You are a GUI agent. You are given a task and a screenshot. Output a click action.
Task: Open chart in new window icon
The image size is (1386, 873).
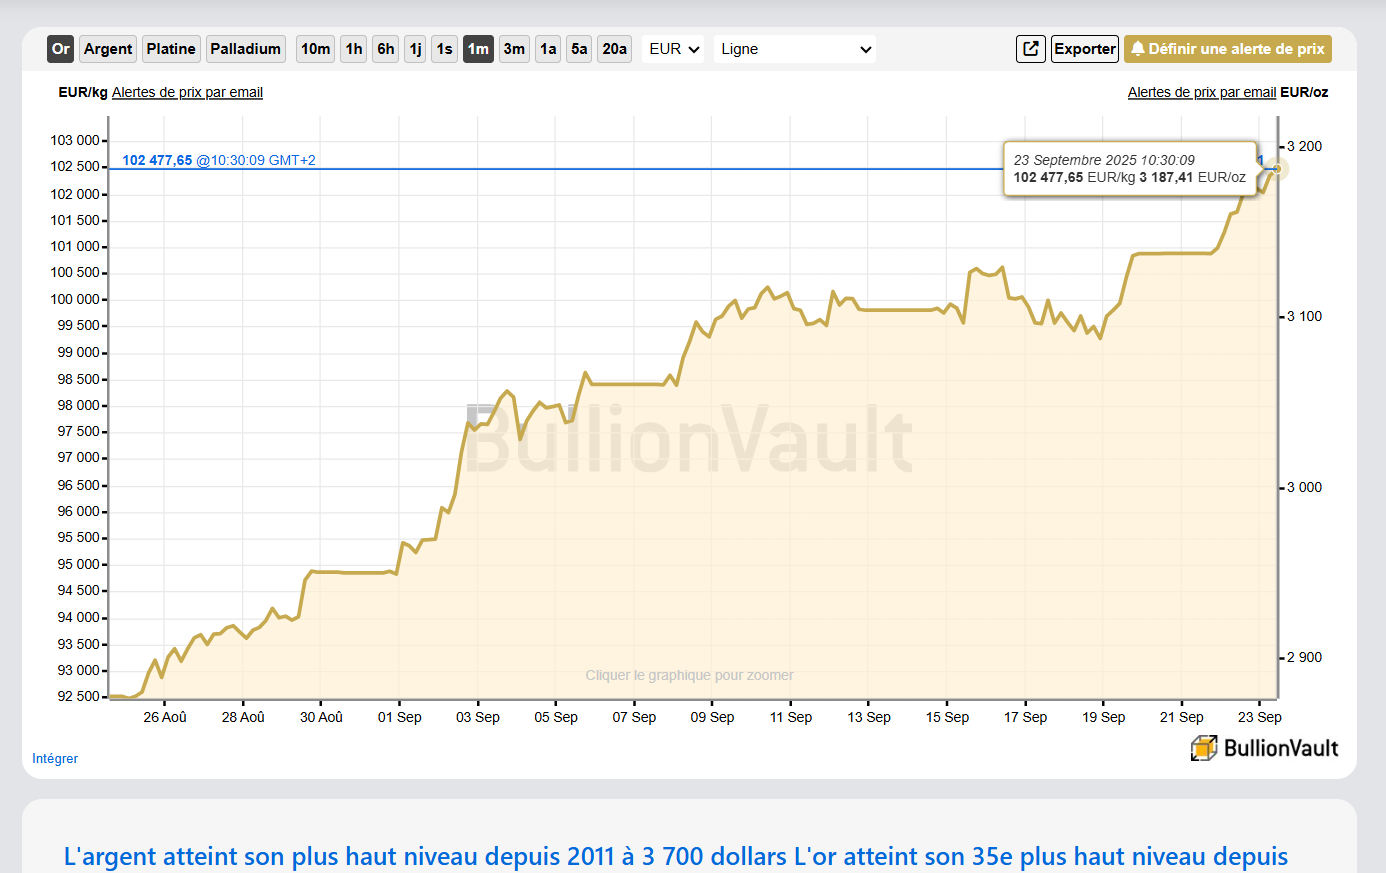coord(1031,49)
